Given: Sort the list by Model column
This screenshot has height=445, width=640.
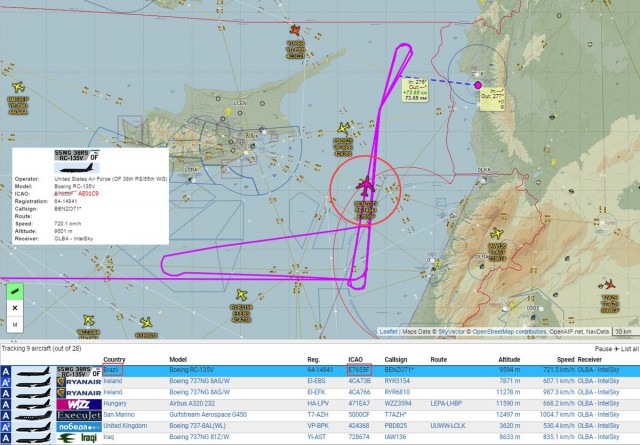Looking at the screenshot, I should click(178, 360).
